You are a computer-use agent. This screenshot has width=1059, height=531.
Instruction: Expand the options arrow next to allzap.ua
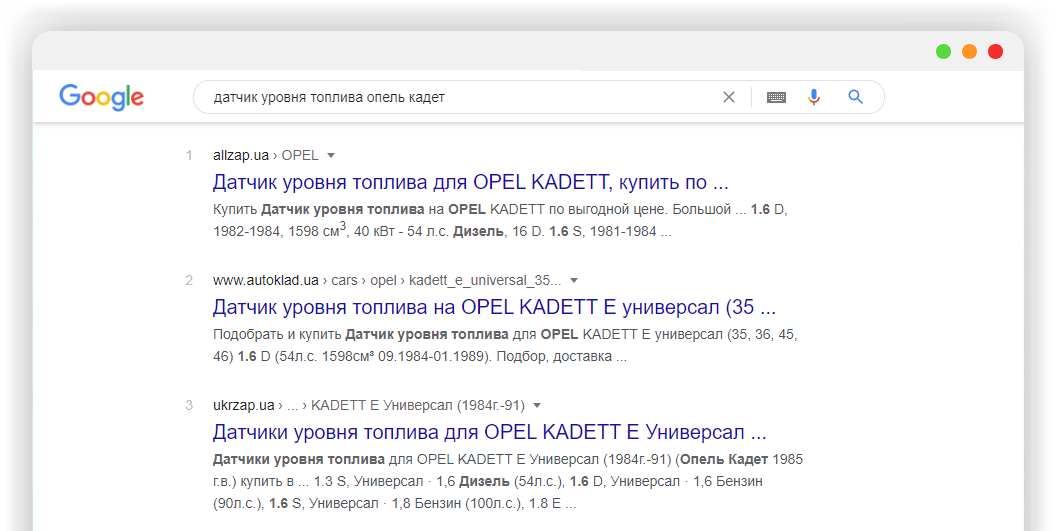click(331, 155)
